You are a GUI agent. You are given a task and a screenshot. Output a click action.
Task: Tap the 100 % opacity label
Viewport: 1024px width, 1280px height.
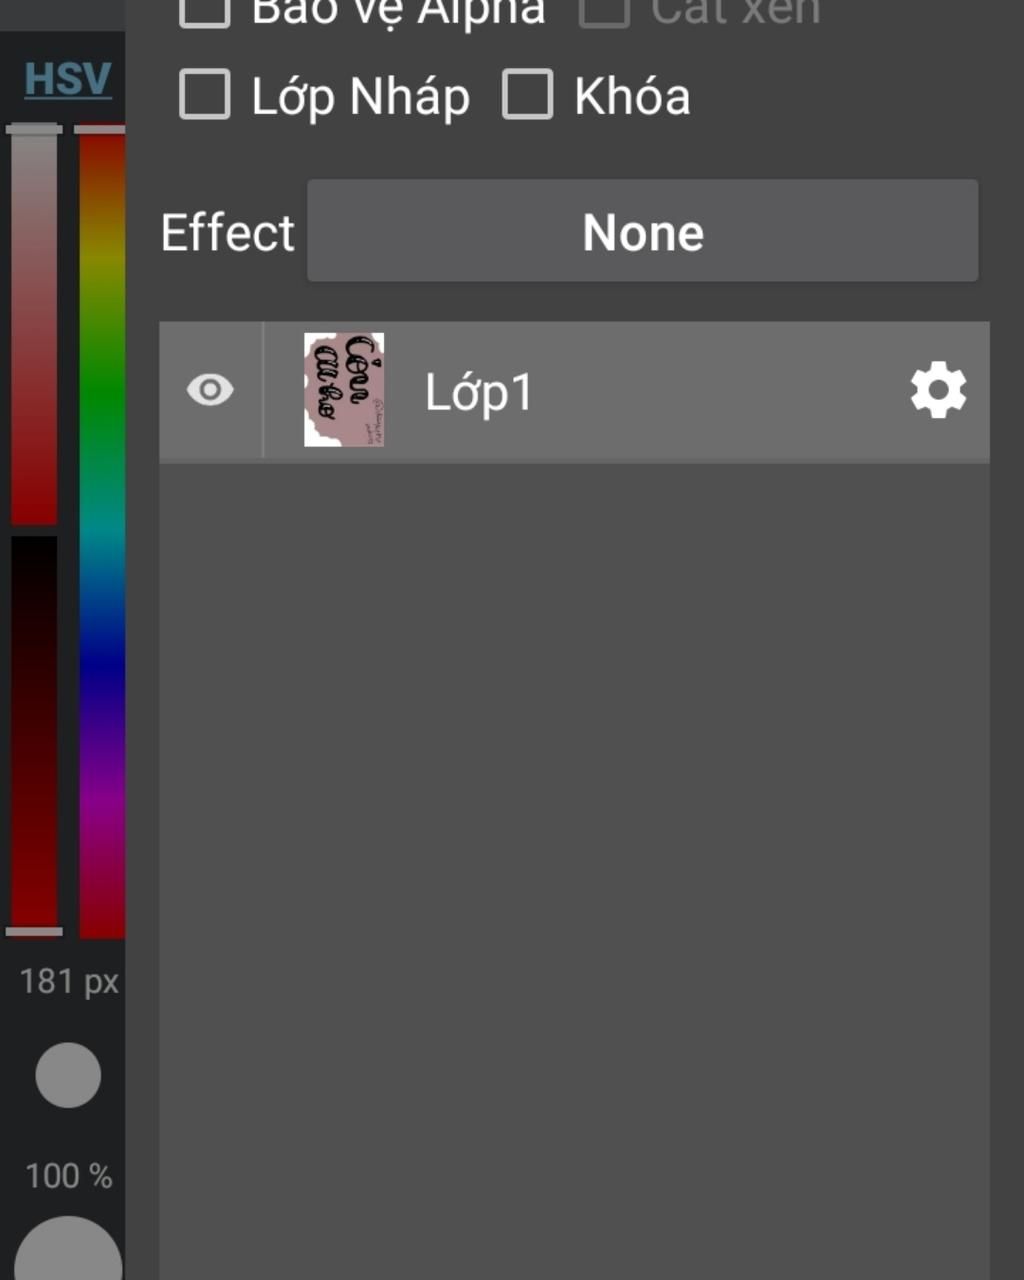(x=68, y=1176)
